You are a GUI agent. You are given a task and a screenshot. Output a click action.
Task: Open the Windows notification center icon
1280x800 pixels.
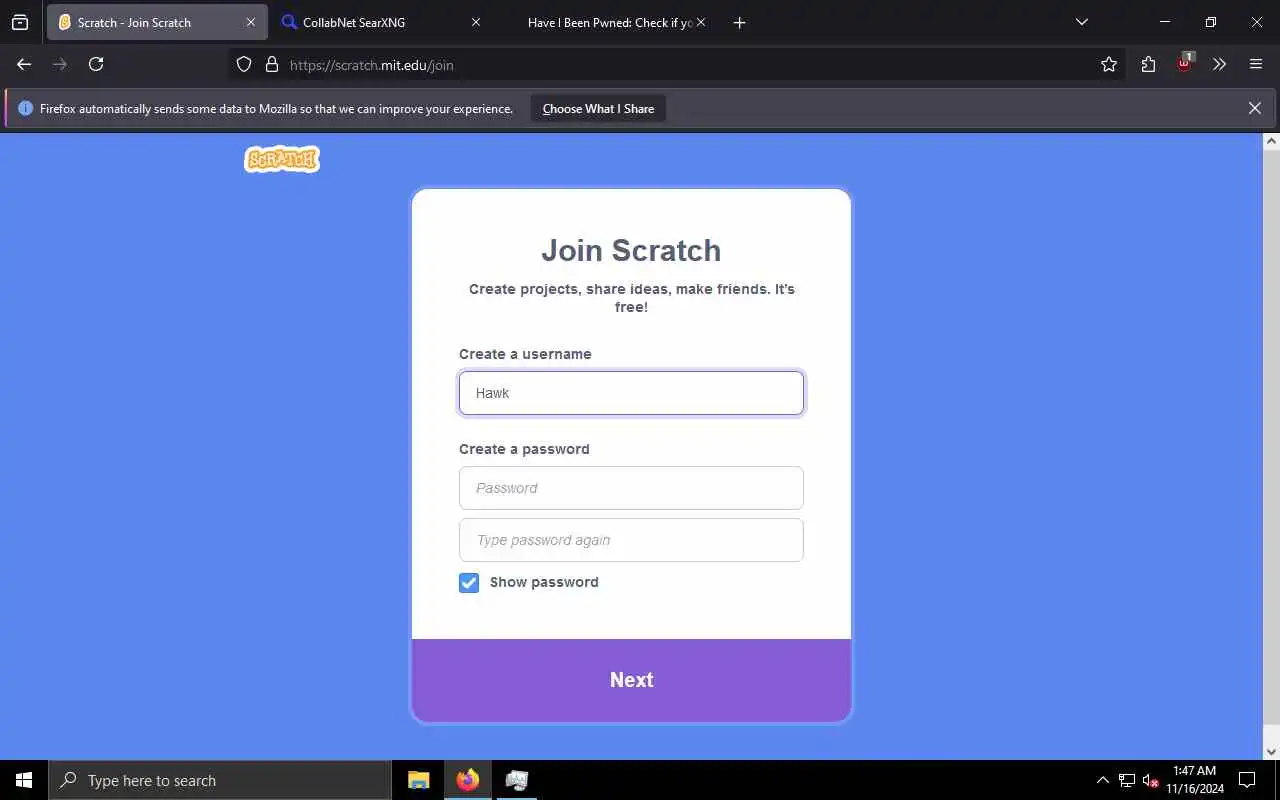[1247, 780]
